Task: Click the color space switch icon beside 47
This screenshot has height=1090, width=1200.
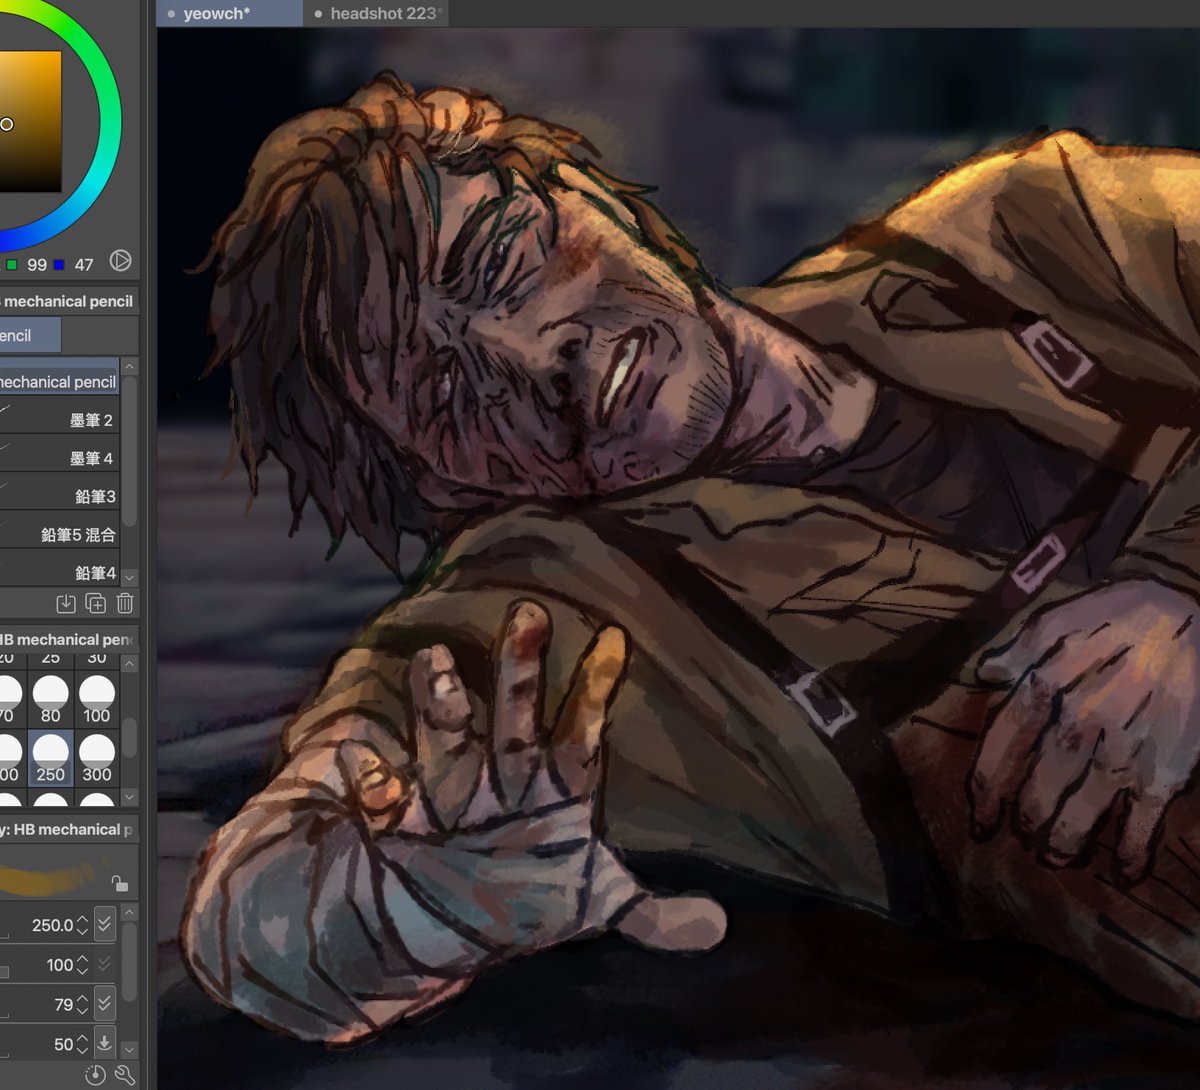Action: [x=120, y=262]
